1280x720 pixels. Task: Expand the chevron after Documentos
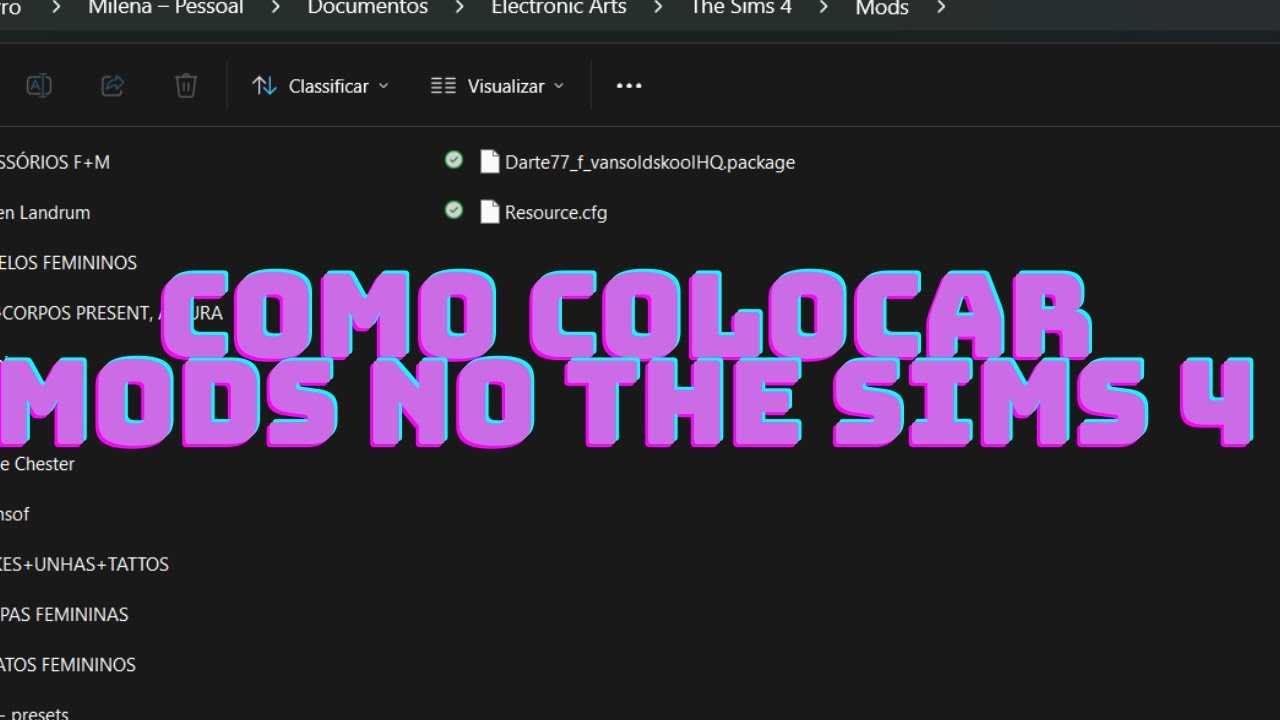[459, 8]
